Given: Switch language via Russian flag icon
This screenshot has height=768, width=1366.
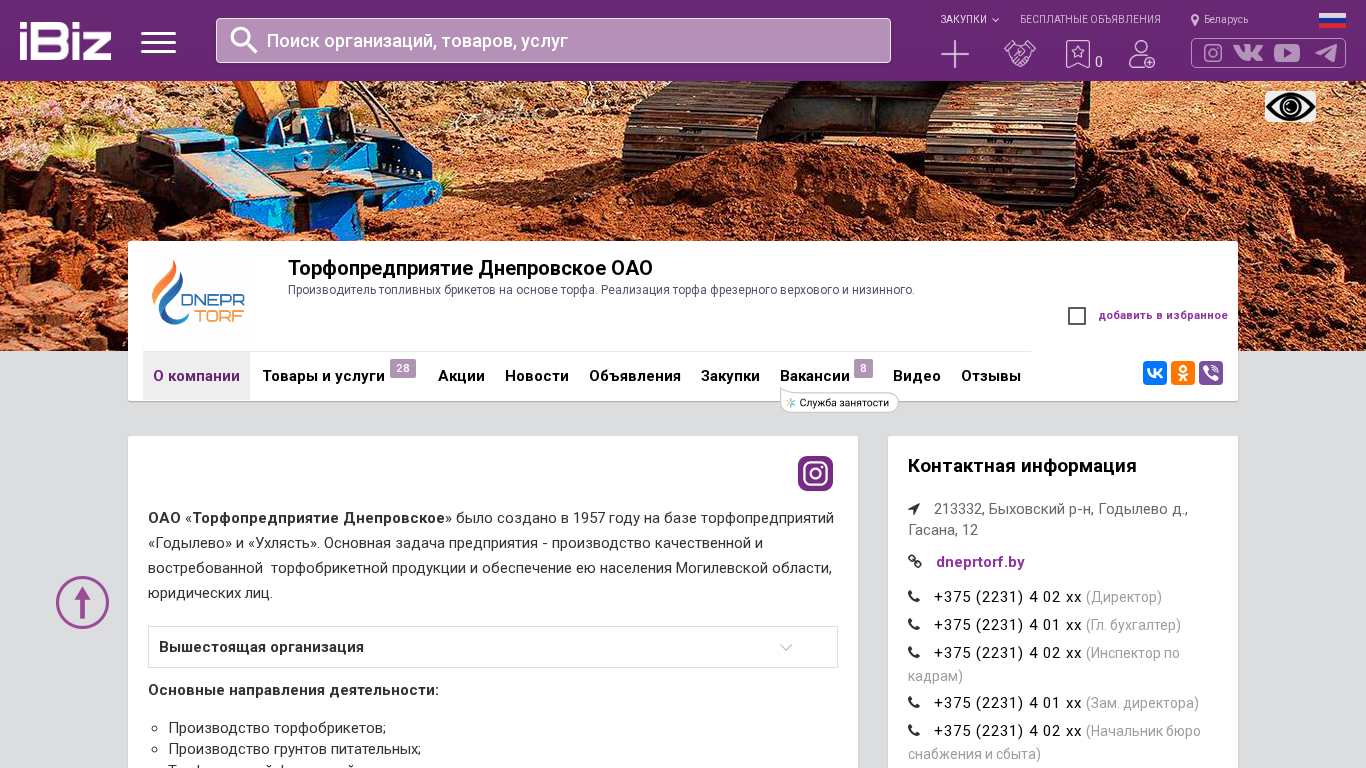Looking at the screenshot, I should pos(1332,20).
